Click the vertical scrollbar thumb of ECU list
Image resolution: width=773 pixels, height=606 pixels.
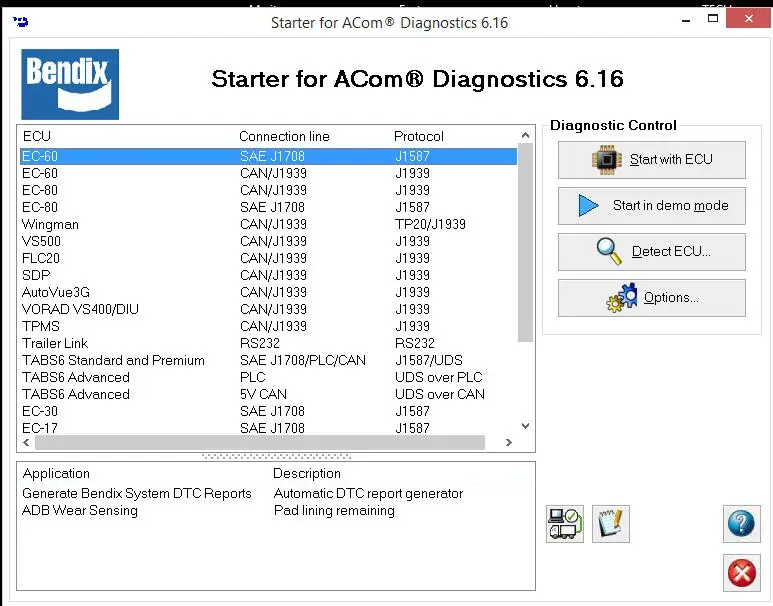click(526, 243)
